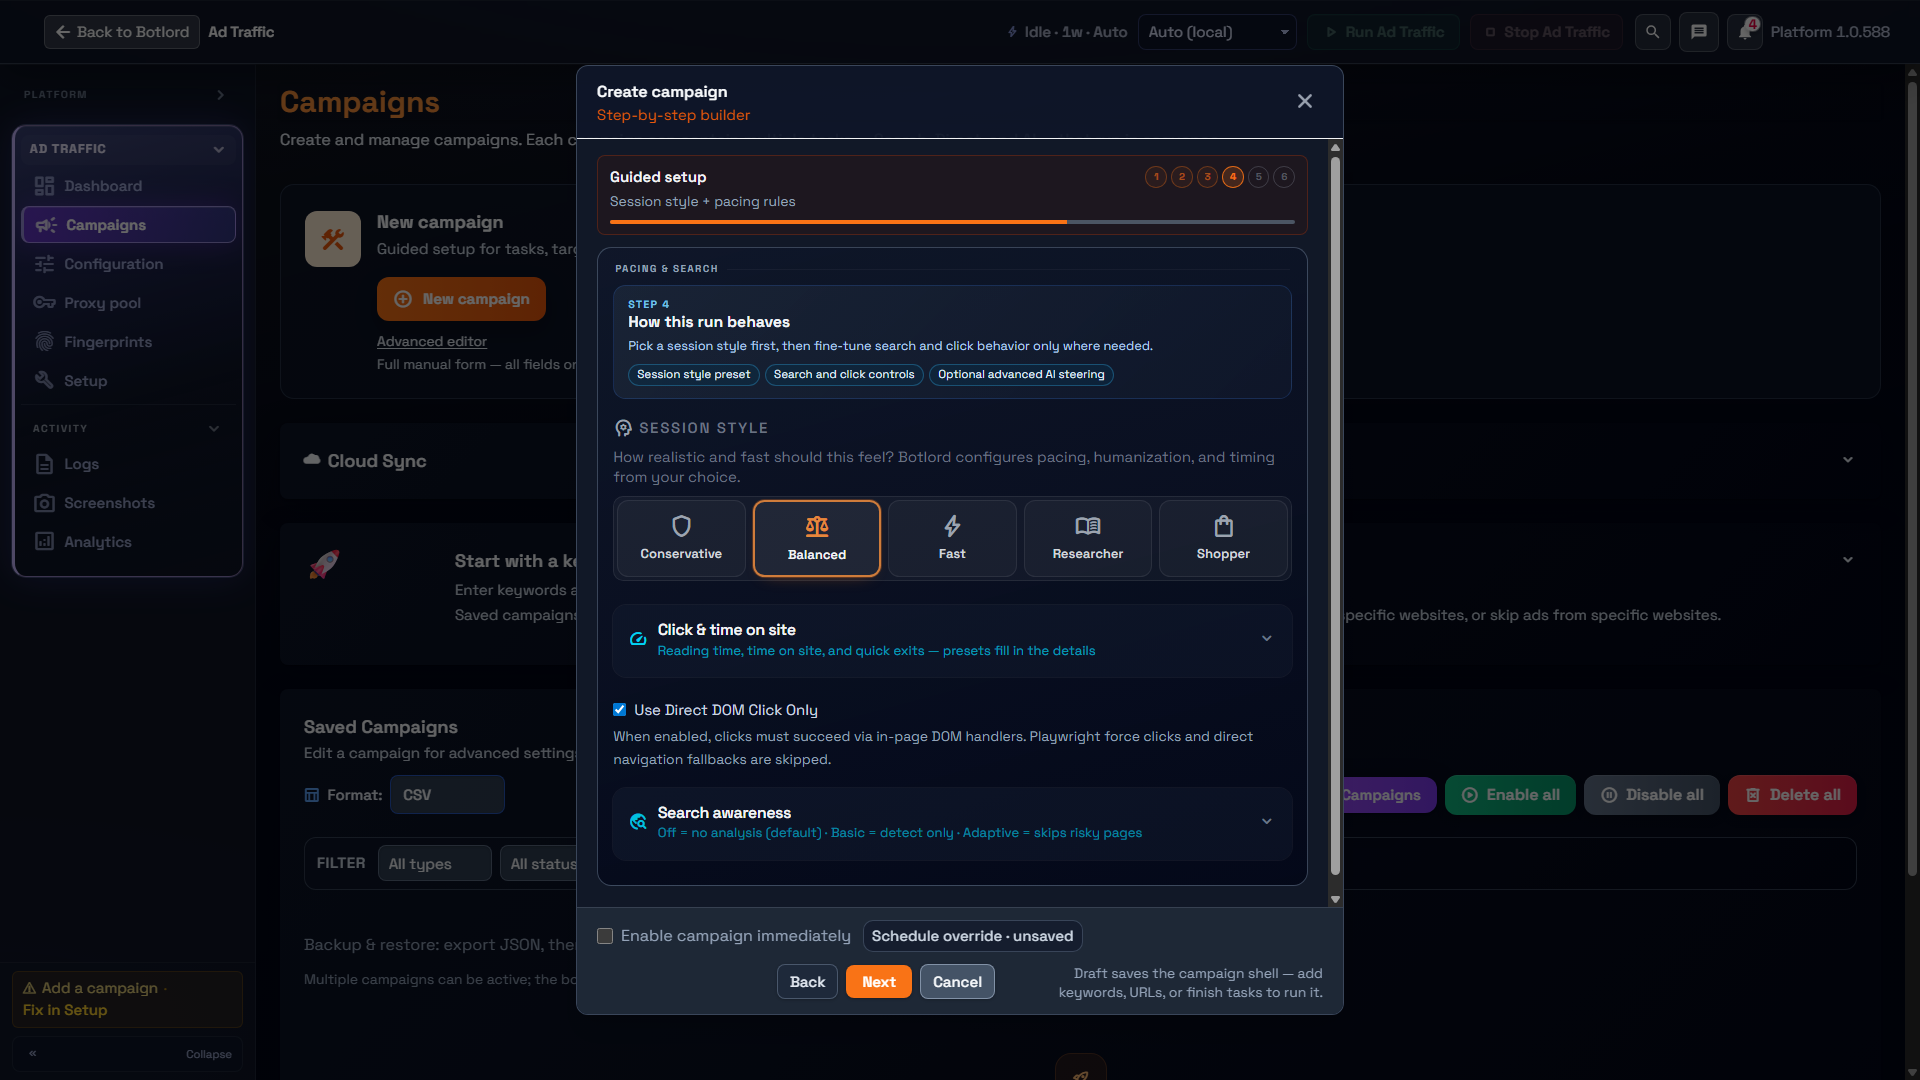
Task: Click Schedule override unsaved button
Action: click(972, 936)
